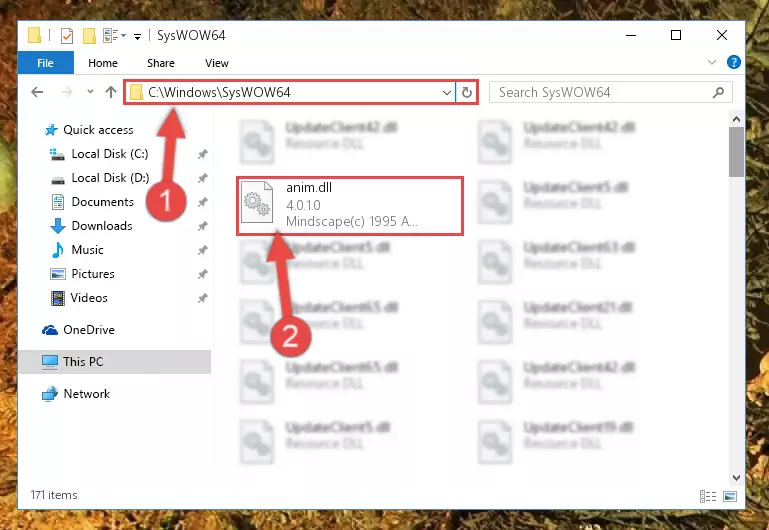Select the anim.dll file
The image size is (769, 530).
(x=350, y=206)
